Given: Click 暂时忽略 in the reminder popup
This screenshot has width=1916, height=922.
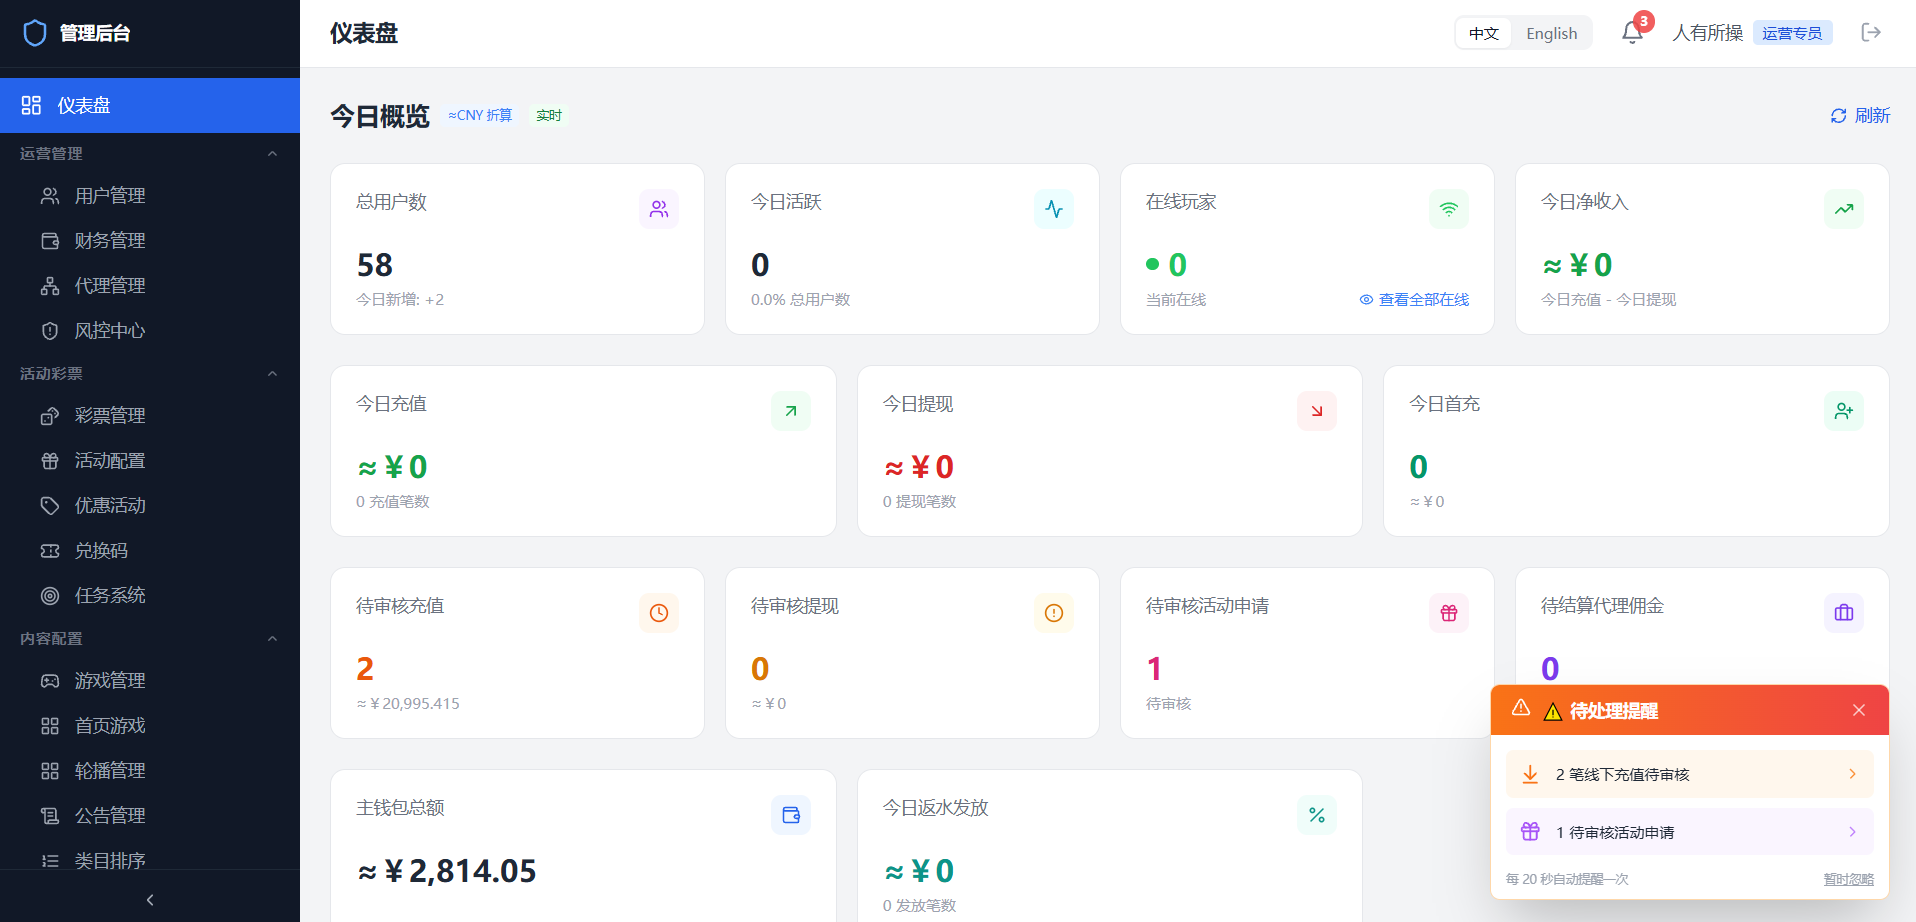Looking at the screenshot, I should tap(1848, 879).
